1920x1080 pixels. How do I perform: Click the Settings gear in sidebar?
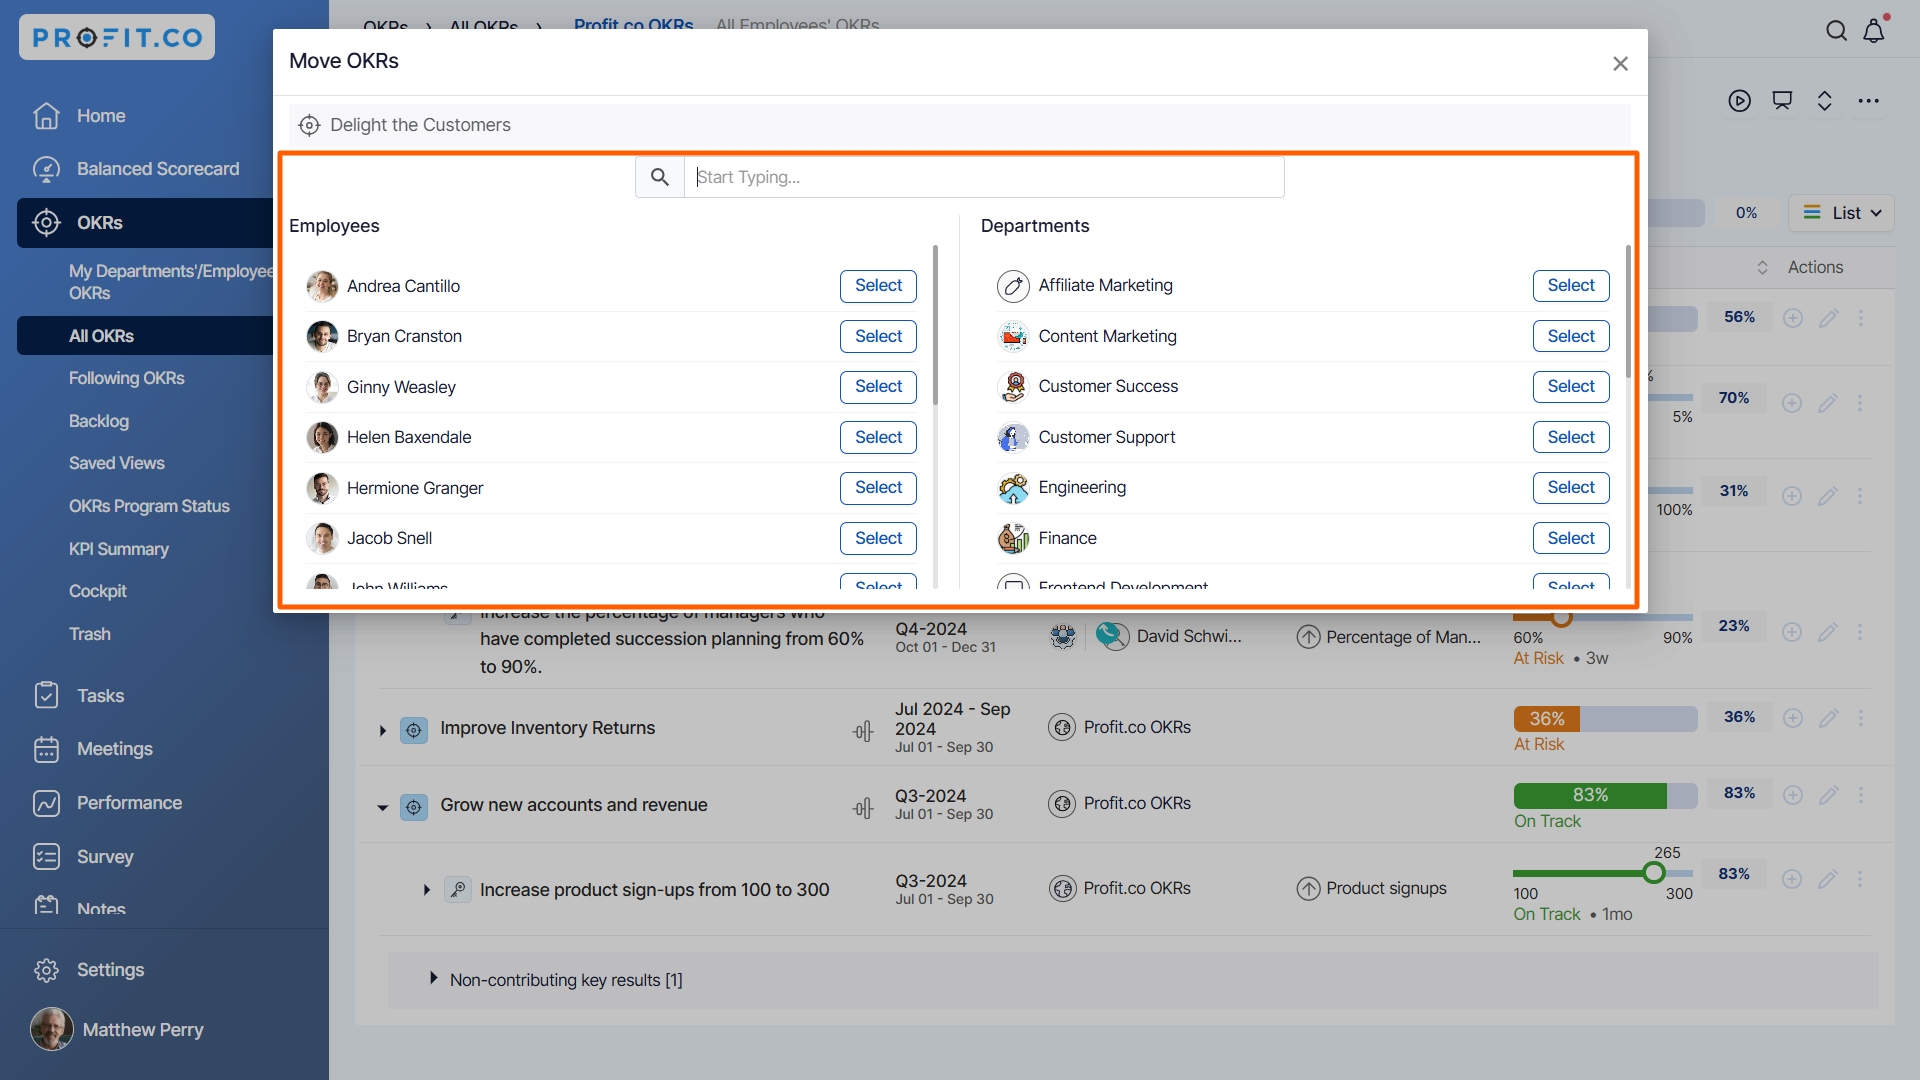(46, 970)
